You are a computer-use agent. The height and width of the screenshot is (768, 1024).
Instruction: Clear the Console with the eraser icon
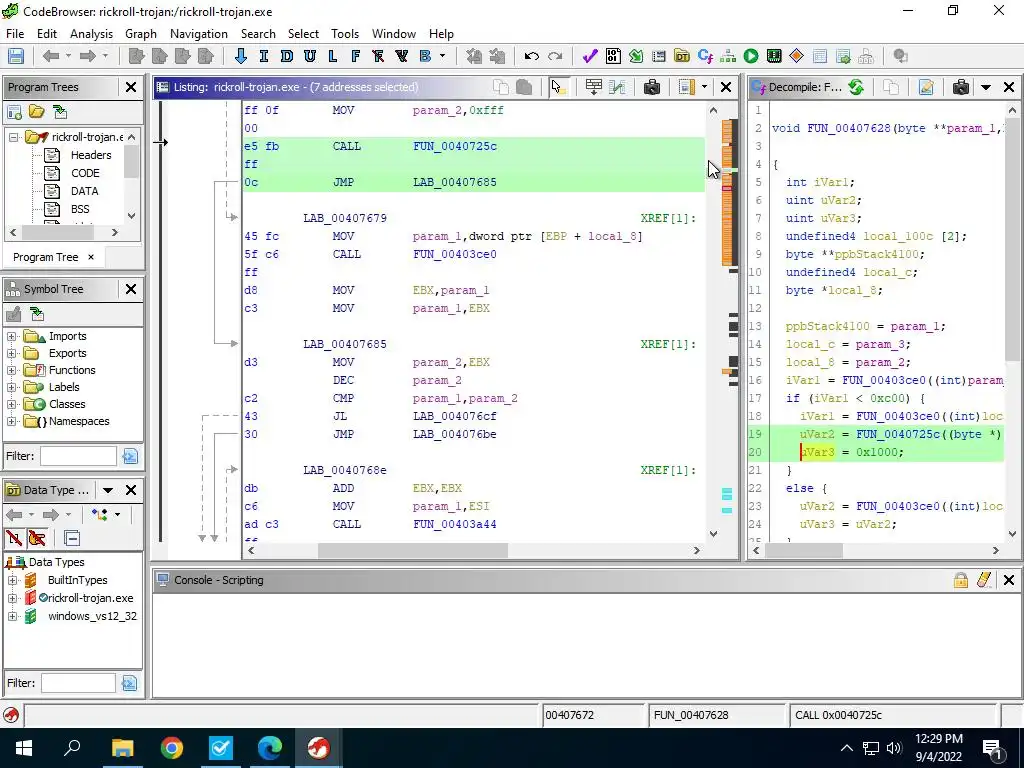click(984, 580)
